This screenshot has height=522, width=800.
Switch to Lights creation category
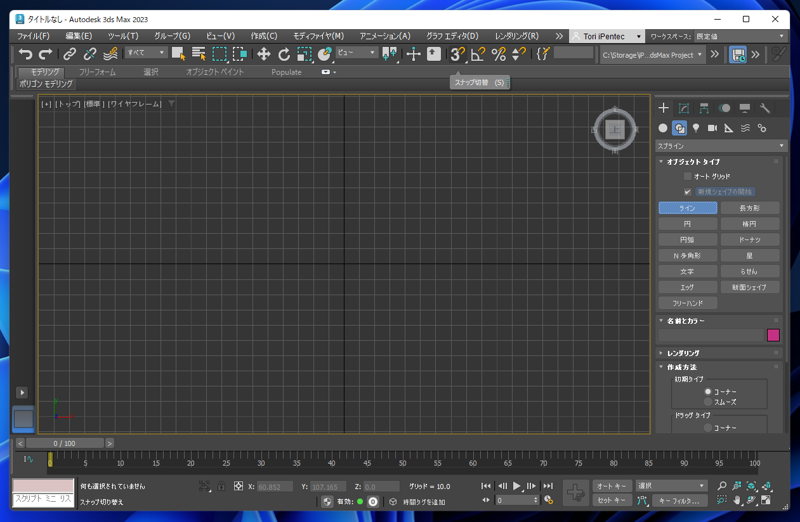click(696, 128)
